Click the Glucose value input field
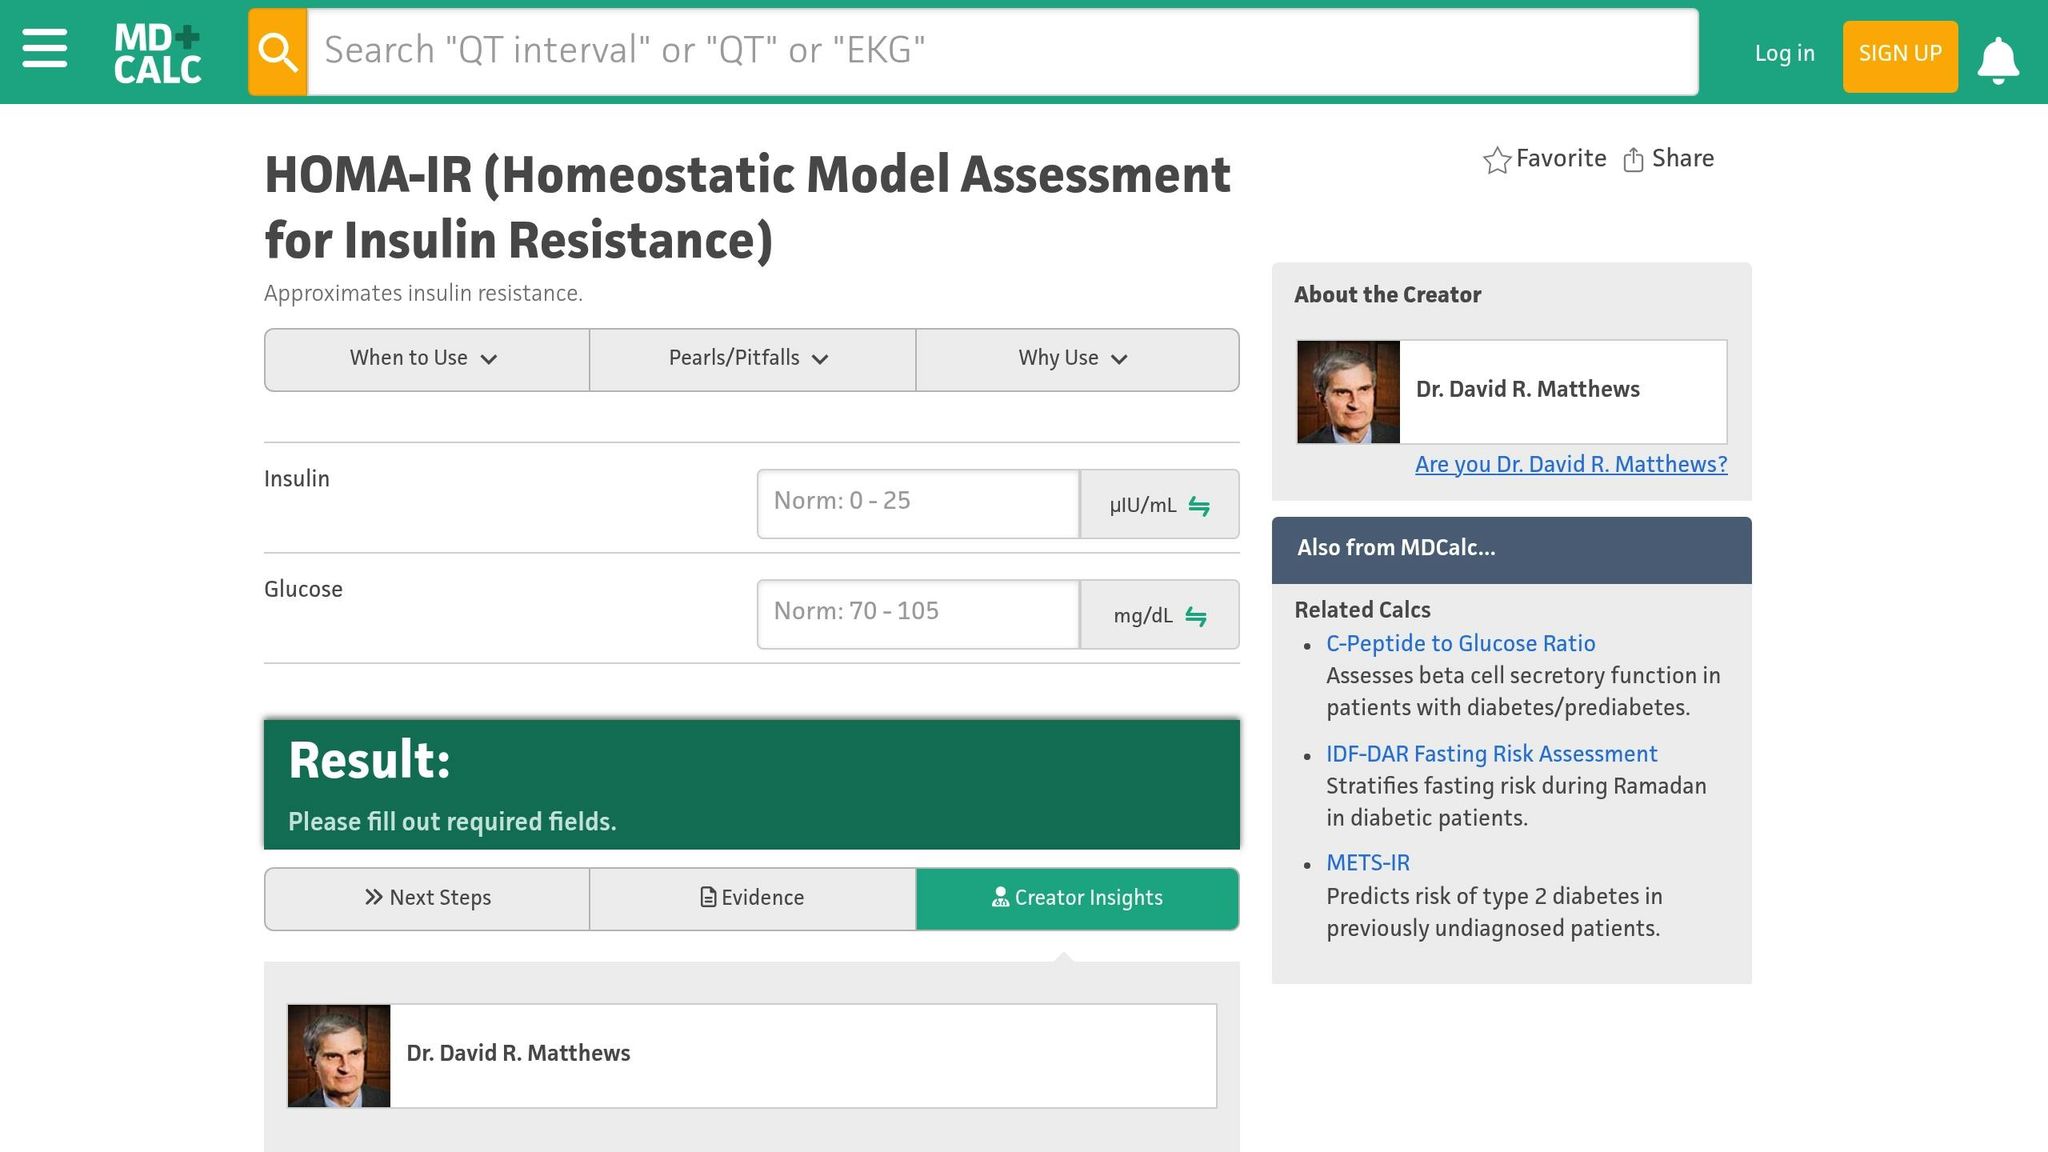 click(917, 613)
